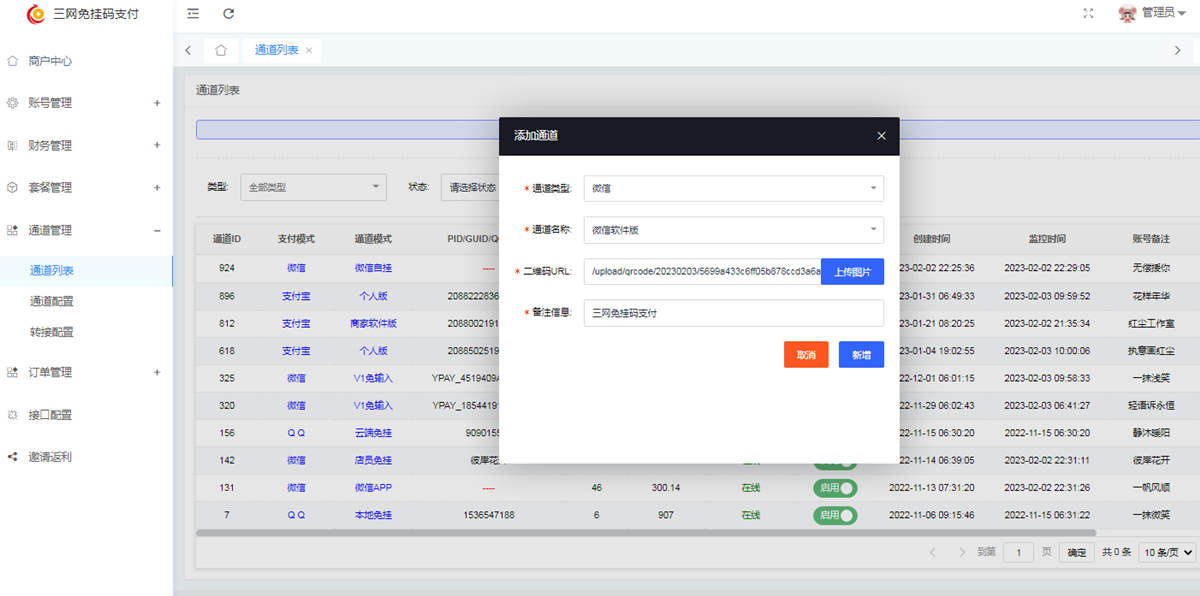Click the refresh icon in the top bar
Image resolution: width=1200 pixels, height=596 pixels.
[229, 14]
